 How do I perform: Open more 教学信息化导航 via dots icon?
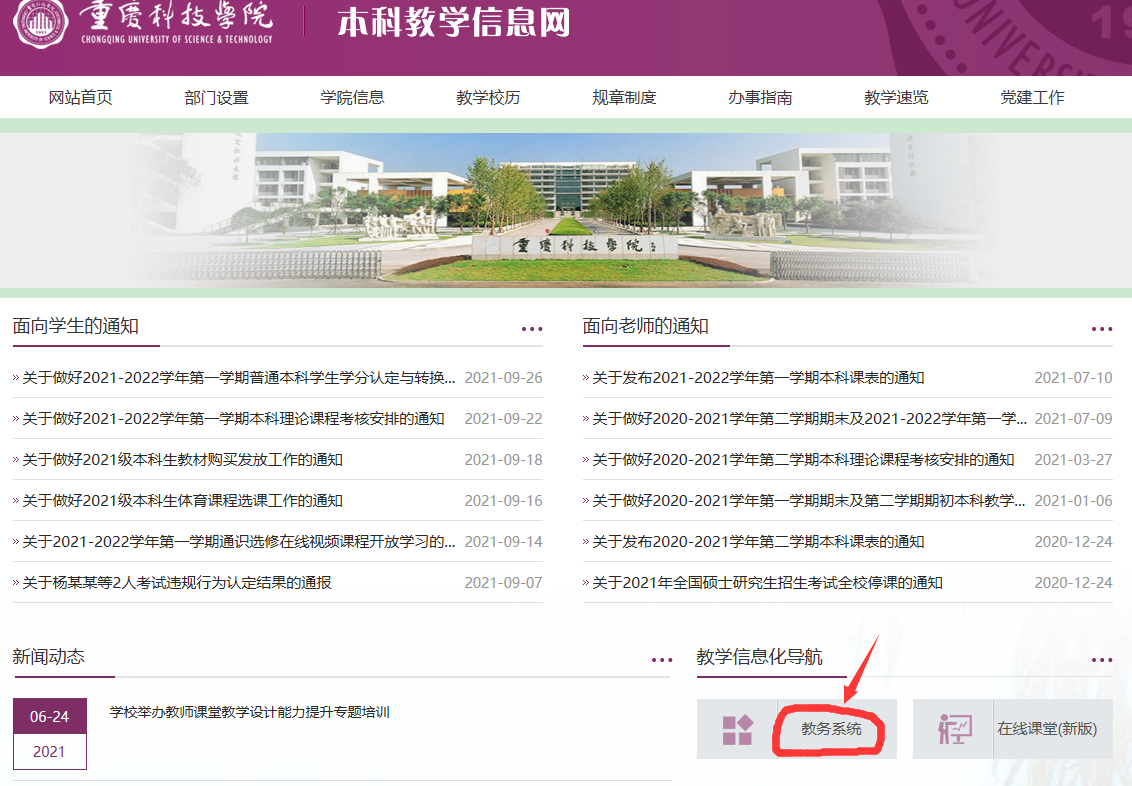[1101, 660]
